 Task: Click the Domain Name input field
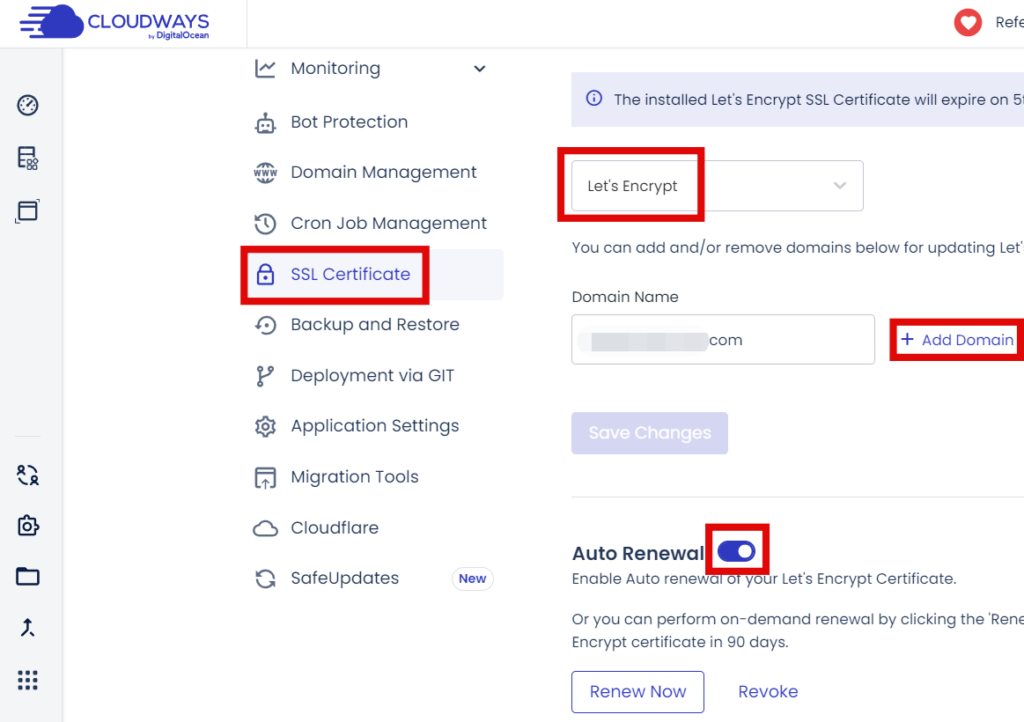pyautogui.click(x=723, y=339)
